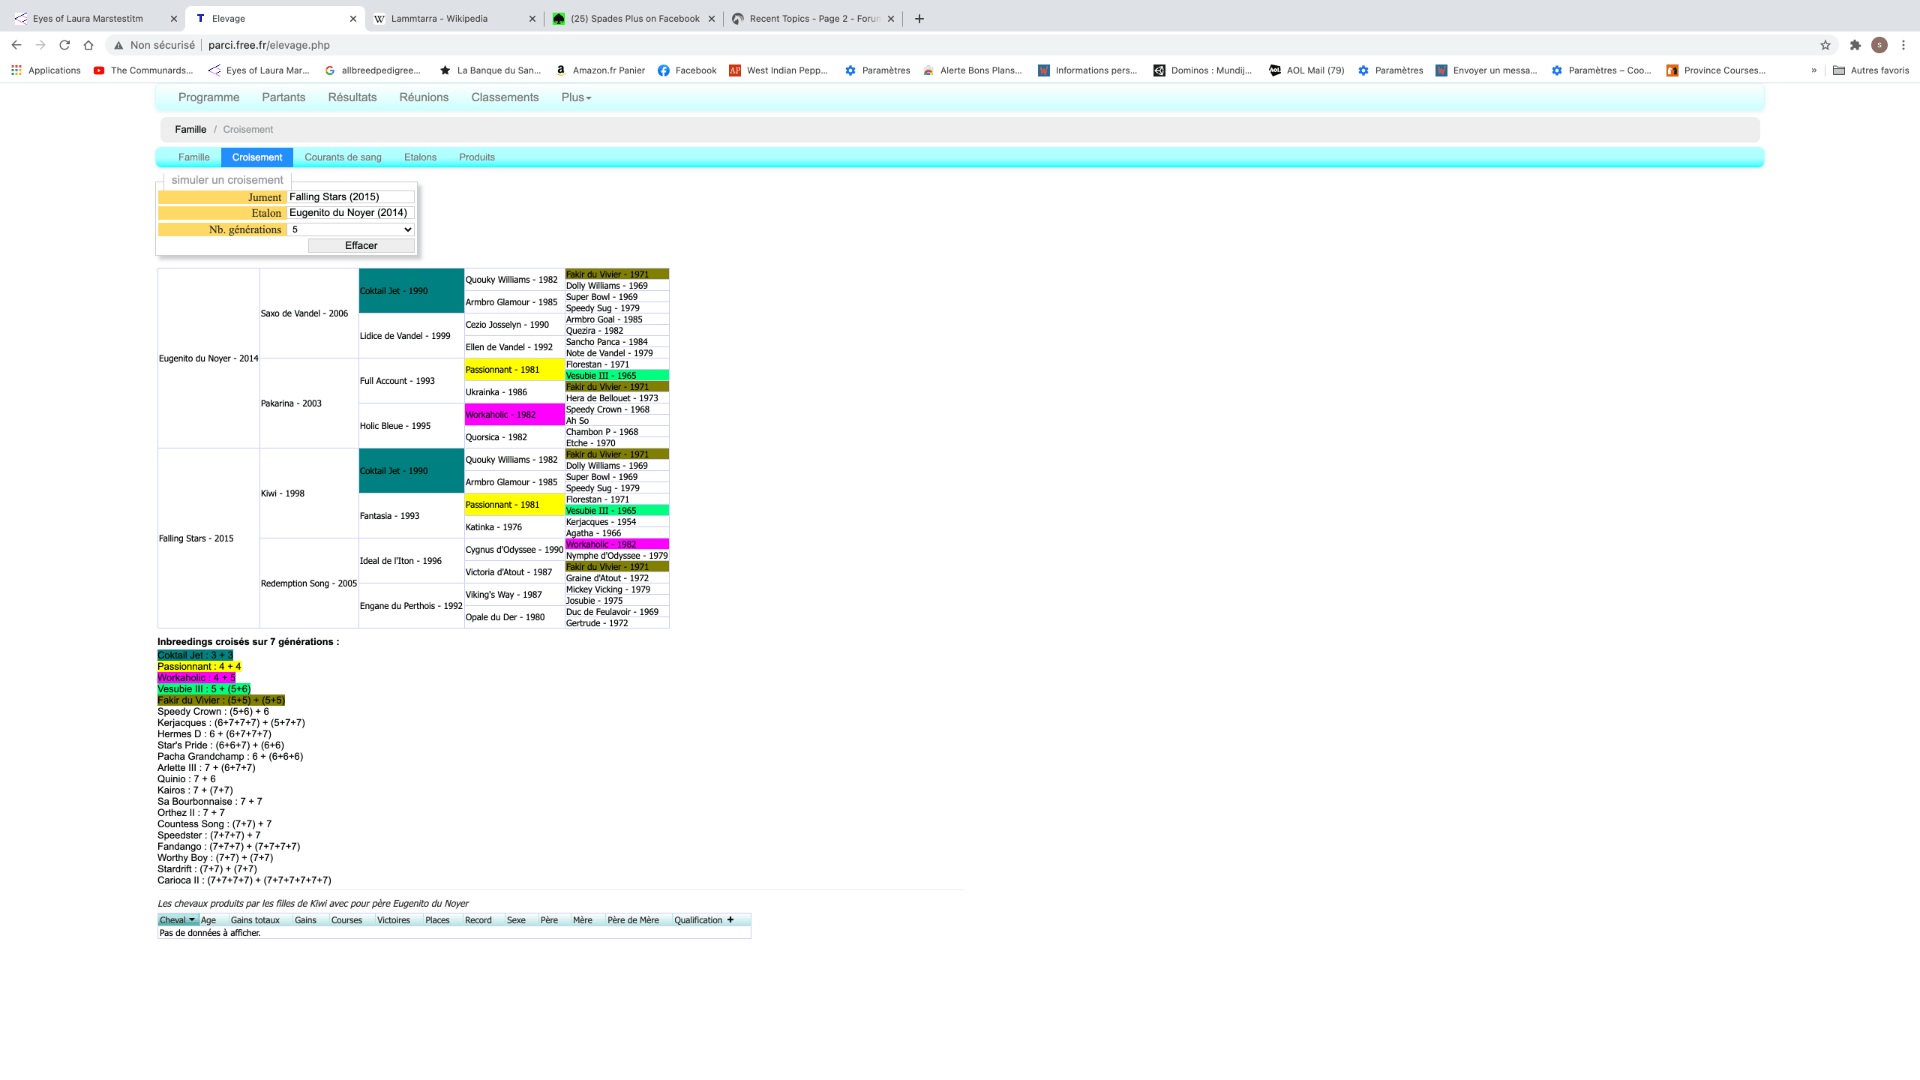The height and width of the screenshot is (1080, 1920).
Task: Expand the Plus navigation menu
Action: click(x=576, y=97)
